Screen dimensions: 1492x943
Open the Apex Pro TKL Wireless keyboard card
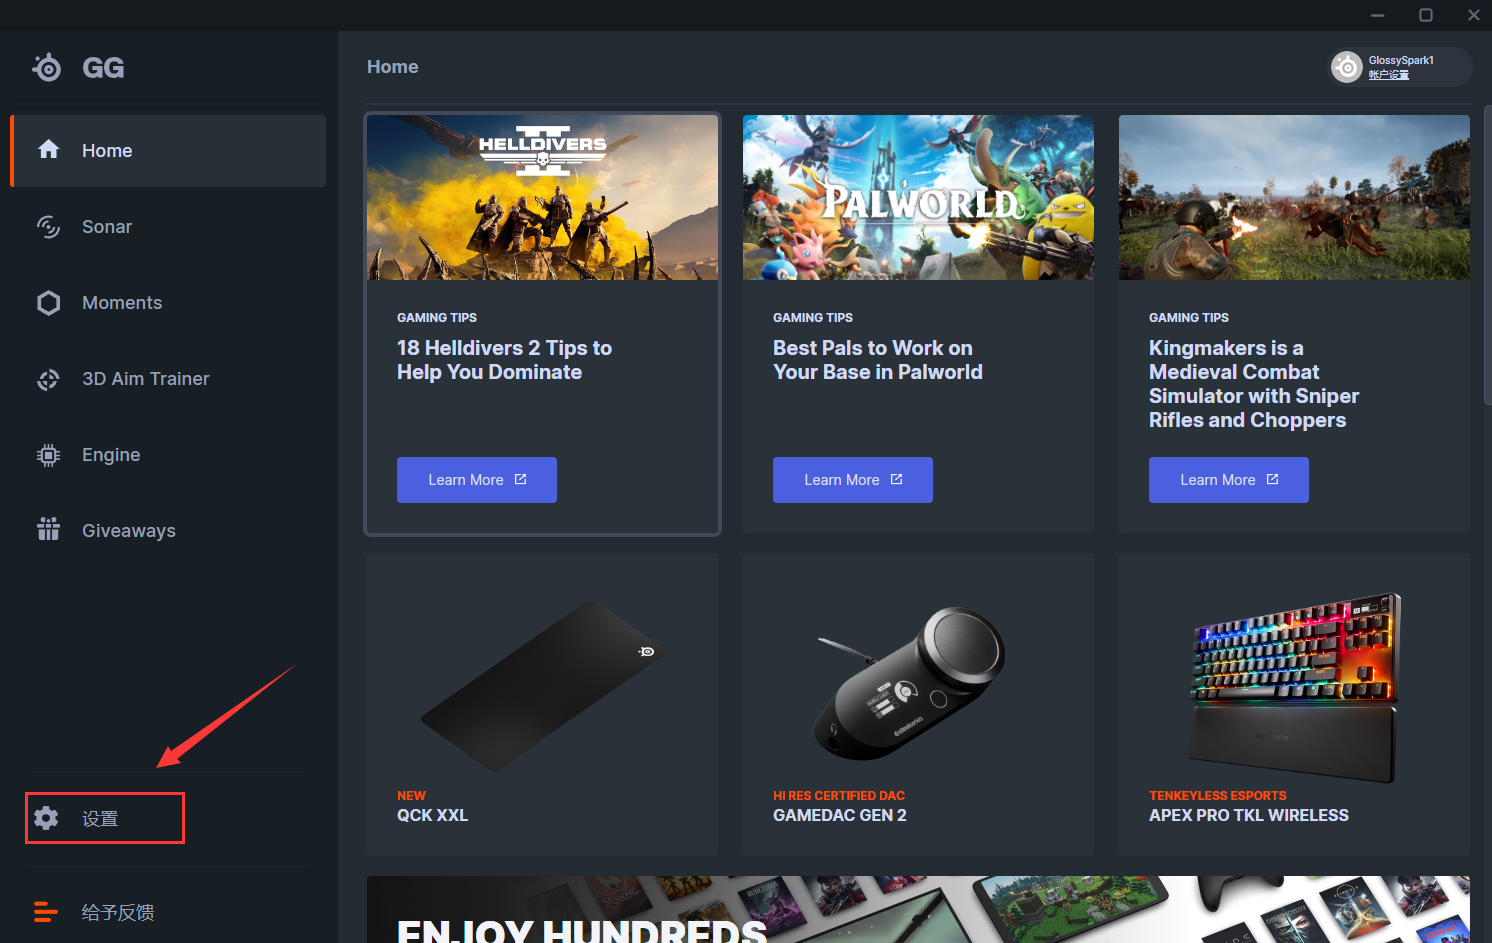1294,705
